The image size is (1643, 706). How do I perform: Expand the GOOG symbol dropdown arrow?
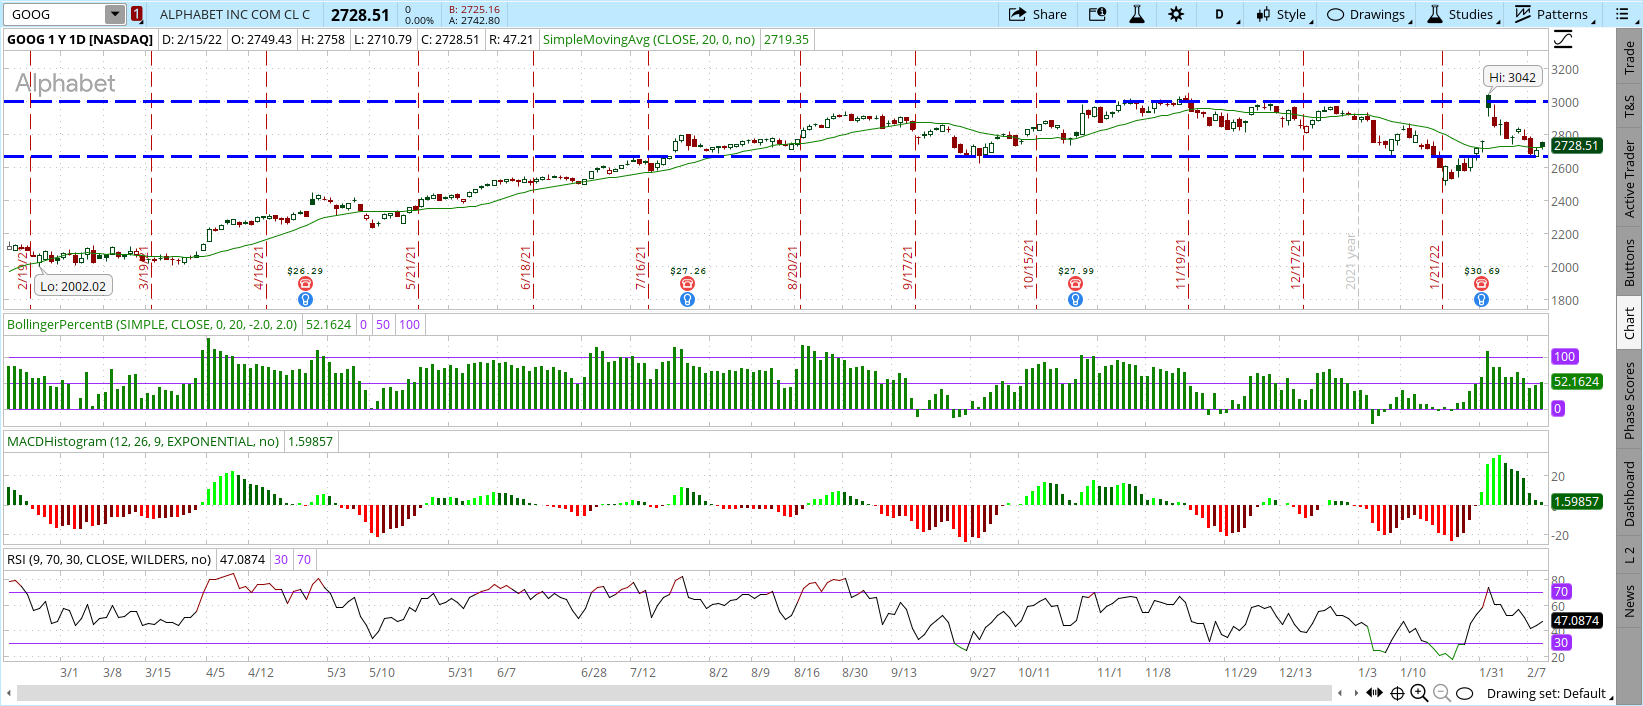pyautogui.click(x=115, y=14)
